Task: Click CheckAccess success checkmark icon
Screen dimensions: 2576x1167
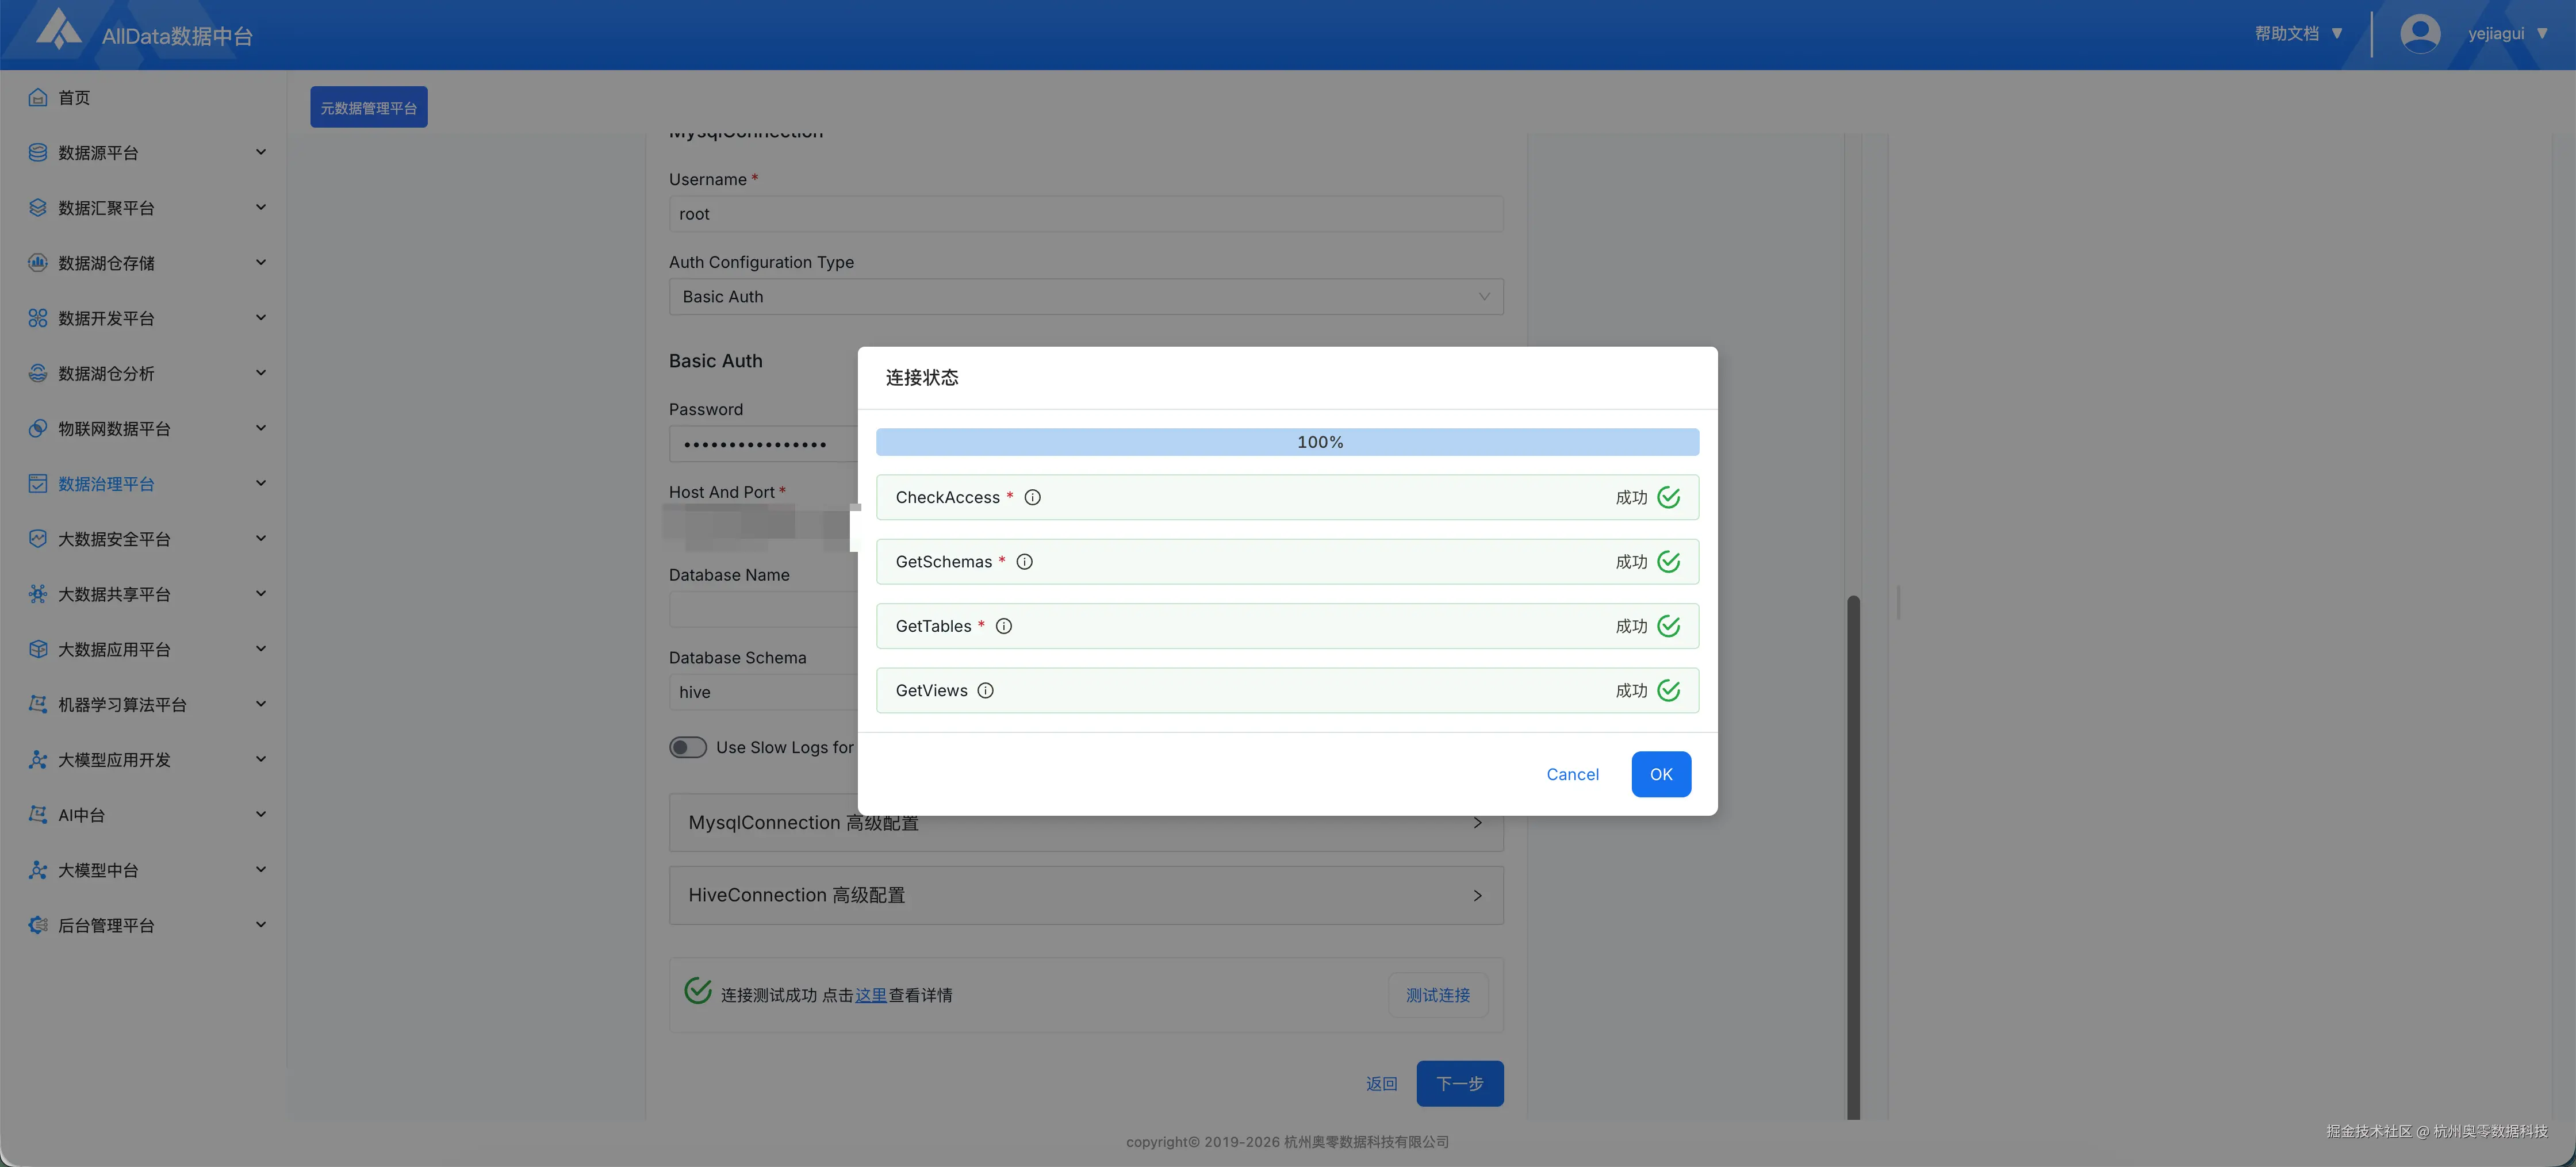Action: click(1669, 497)
